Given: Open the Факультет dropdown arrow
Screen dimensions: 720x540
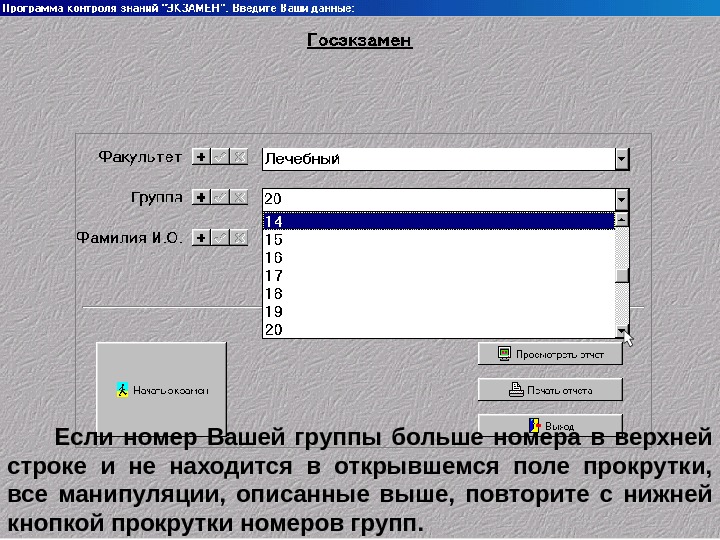Looking at the screenshot, I should pyautogui.click(x=621, y=159).
